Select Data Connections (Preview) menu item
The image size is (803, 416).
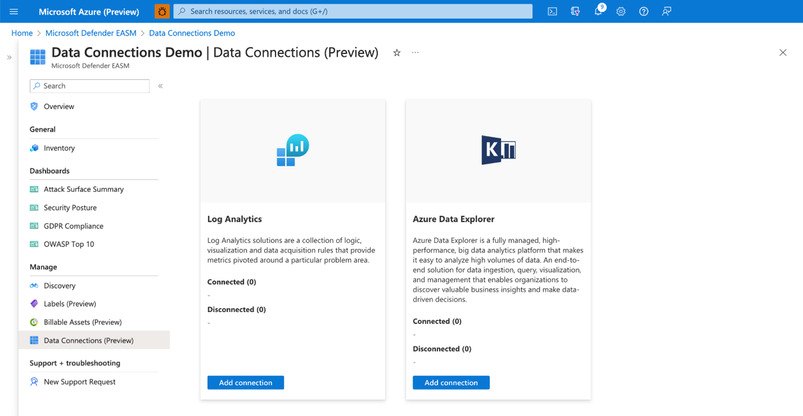(94, 340)
